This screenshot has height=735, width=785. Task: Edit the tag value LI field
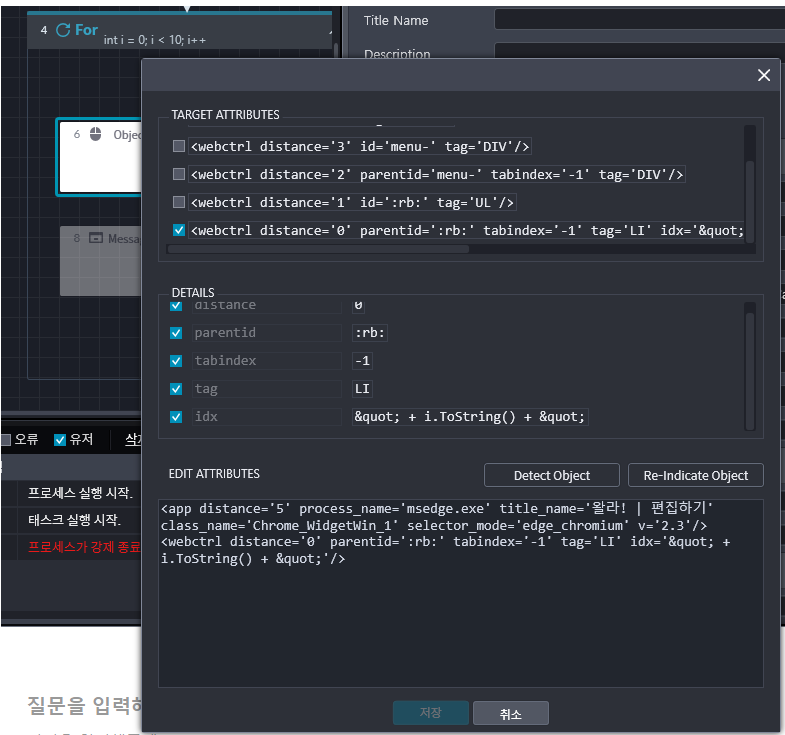pyautogui.click(x=362, y=389)
